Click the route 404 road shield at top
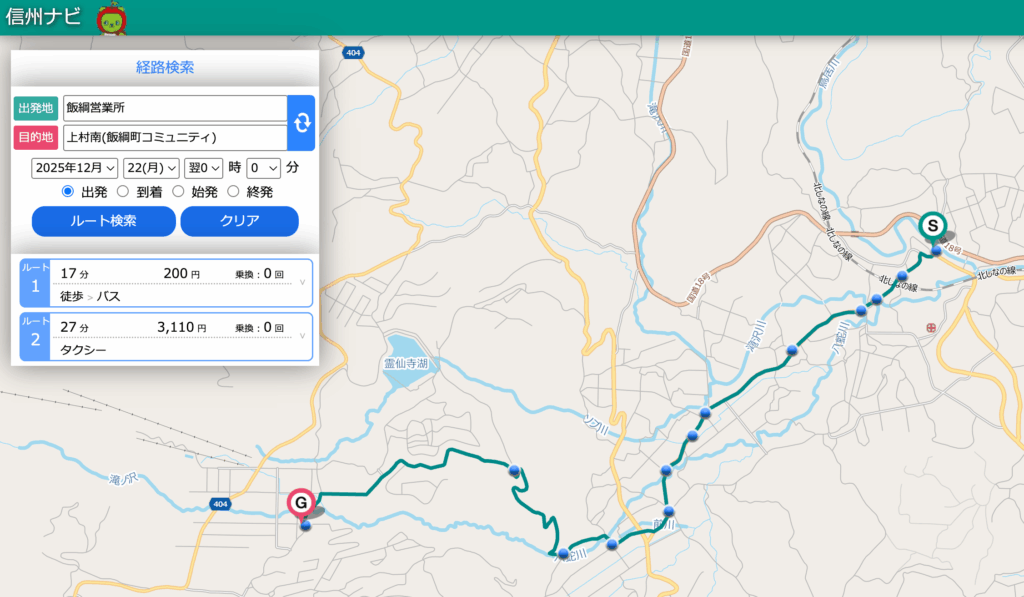Viewport: 1024px width, 597px height. (x=351, y=52)
